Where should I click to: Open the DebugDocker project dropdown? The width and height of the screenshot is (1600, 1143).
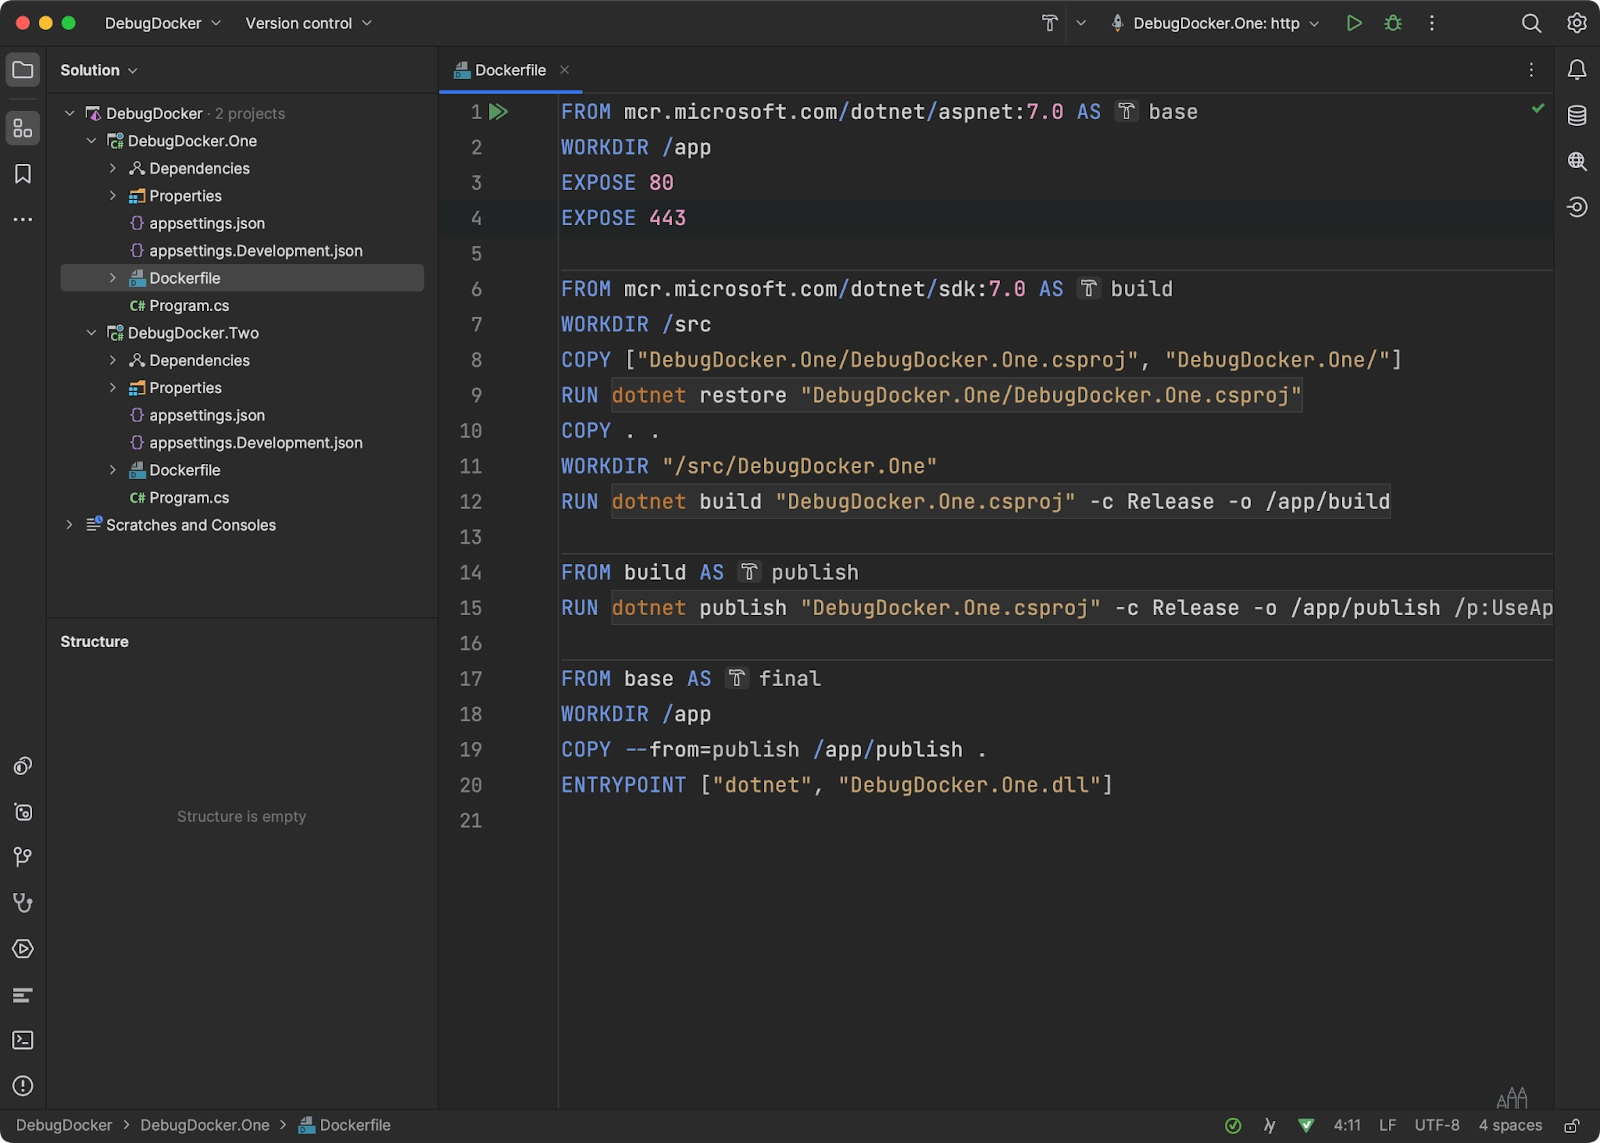tap(163, 23)
